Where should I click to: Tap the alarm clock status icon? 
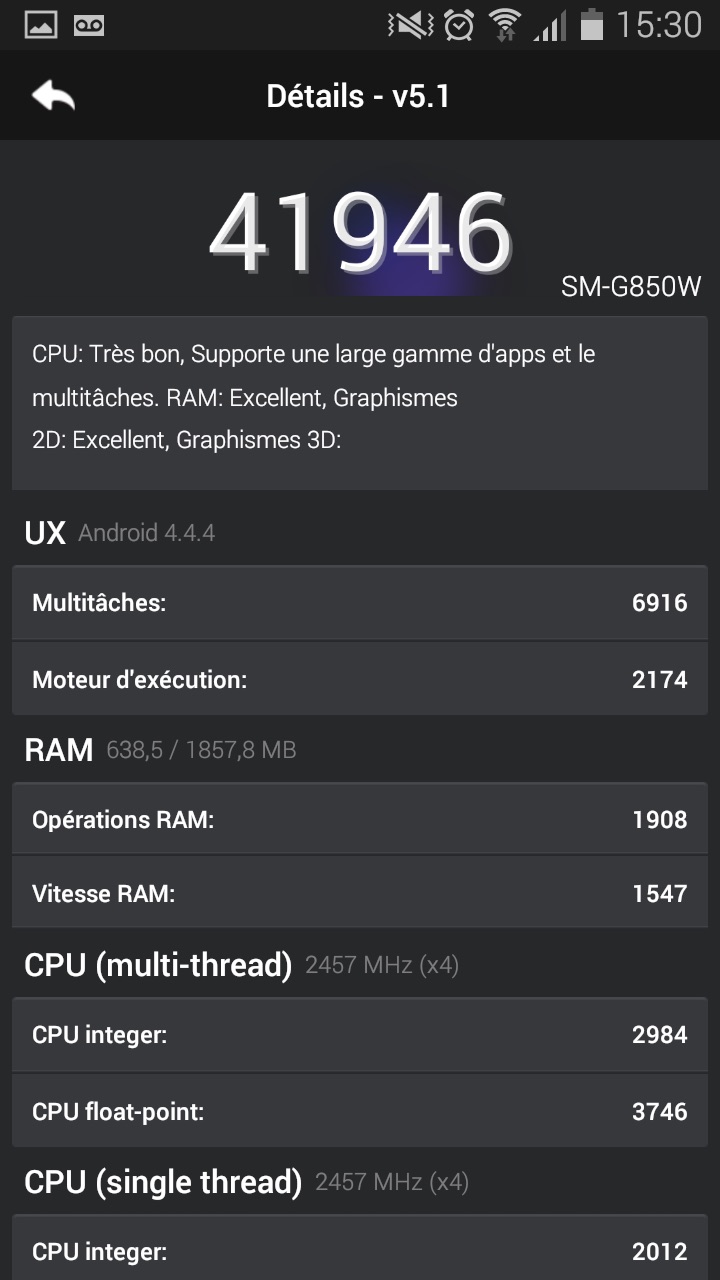(459, 25)
